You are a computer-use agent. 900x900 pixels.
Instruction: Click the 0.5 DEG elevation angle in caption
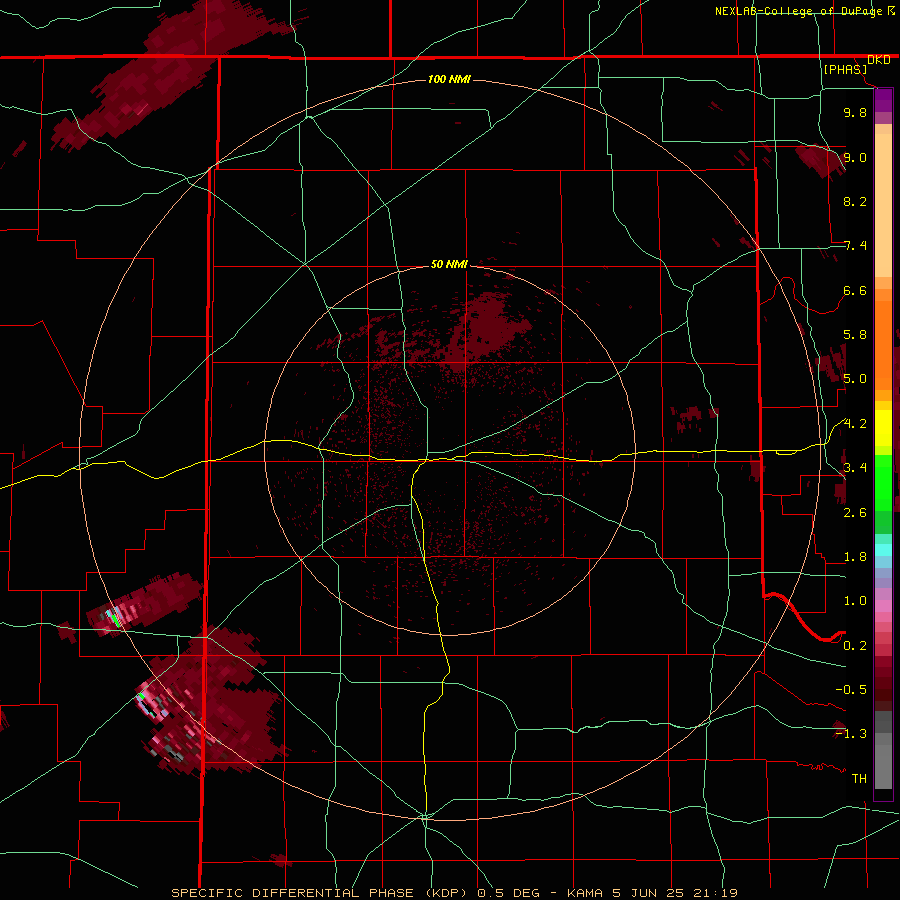tap(507, 893)
